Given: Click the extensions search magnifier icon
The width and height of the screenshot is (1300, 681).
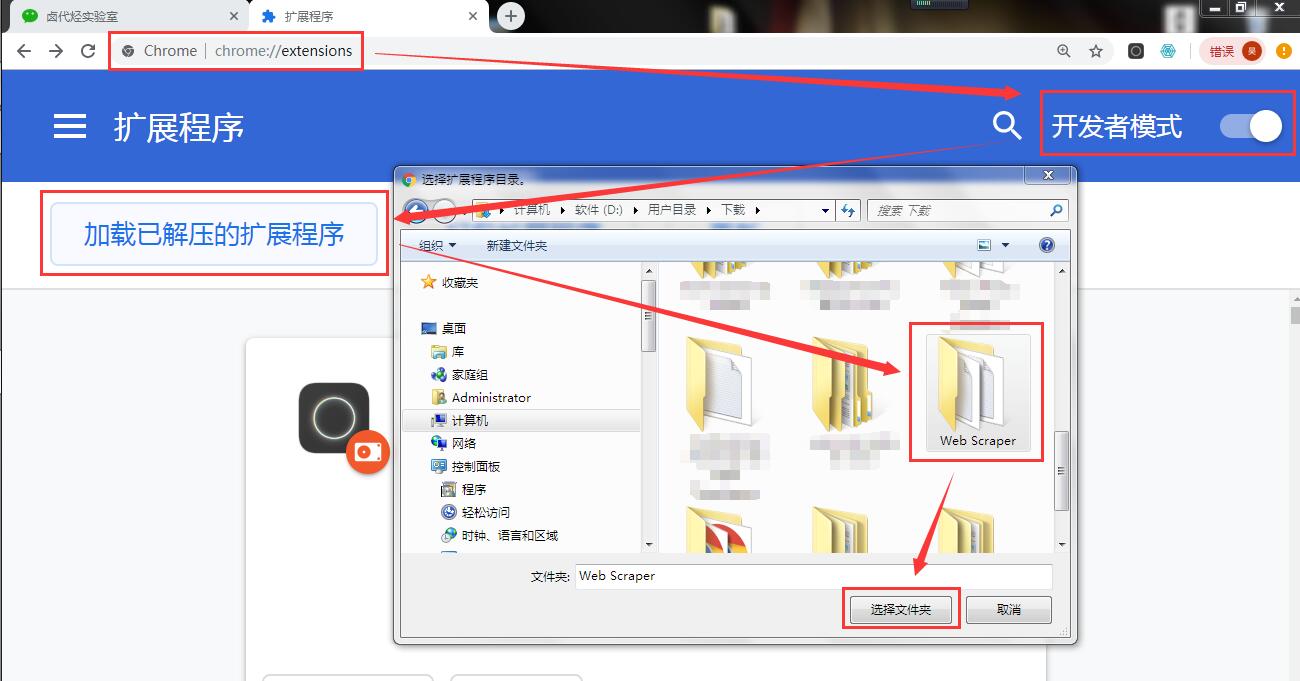Looking at the screenshot, I should pos(1006,125).
